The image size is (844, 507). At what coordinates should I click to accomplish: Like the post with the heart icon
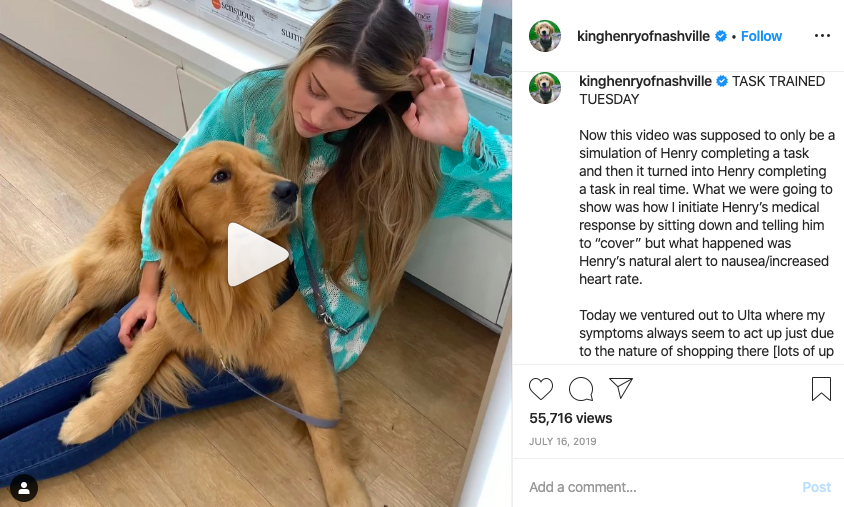(x=540, y=389)
